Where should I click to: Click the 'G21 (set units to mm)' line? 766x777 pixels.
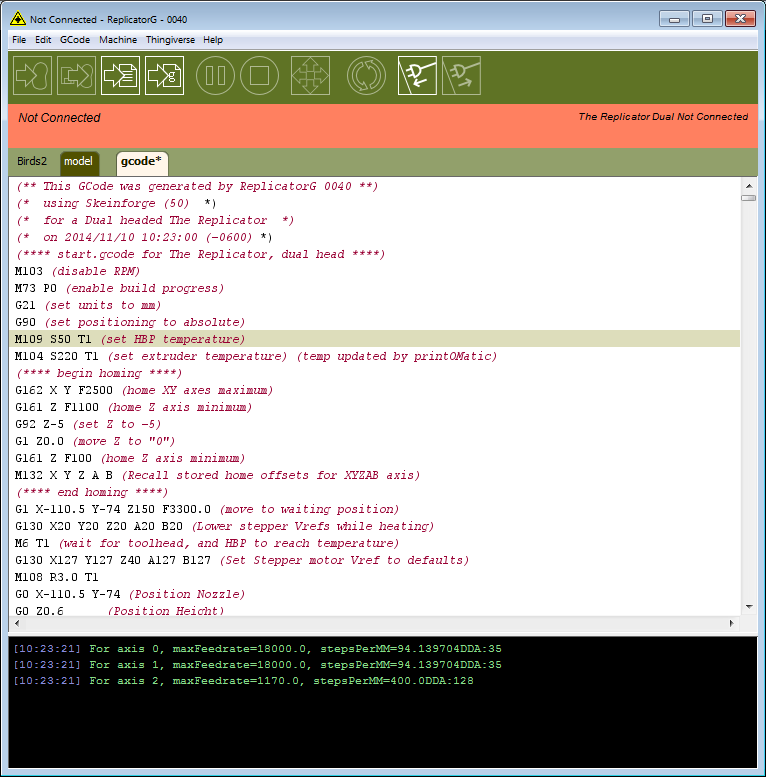(88, 305)
